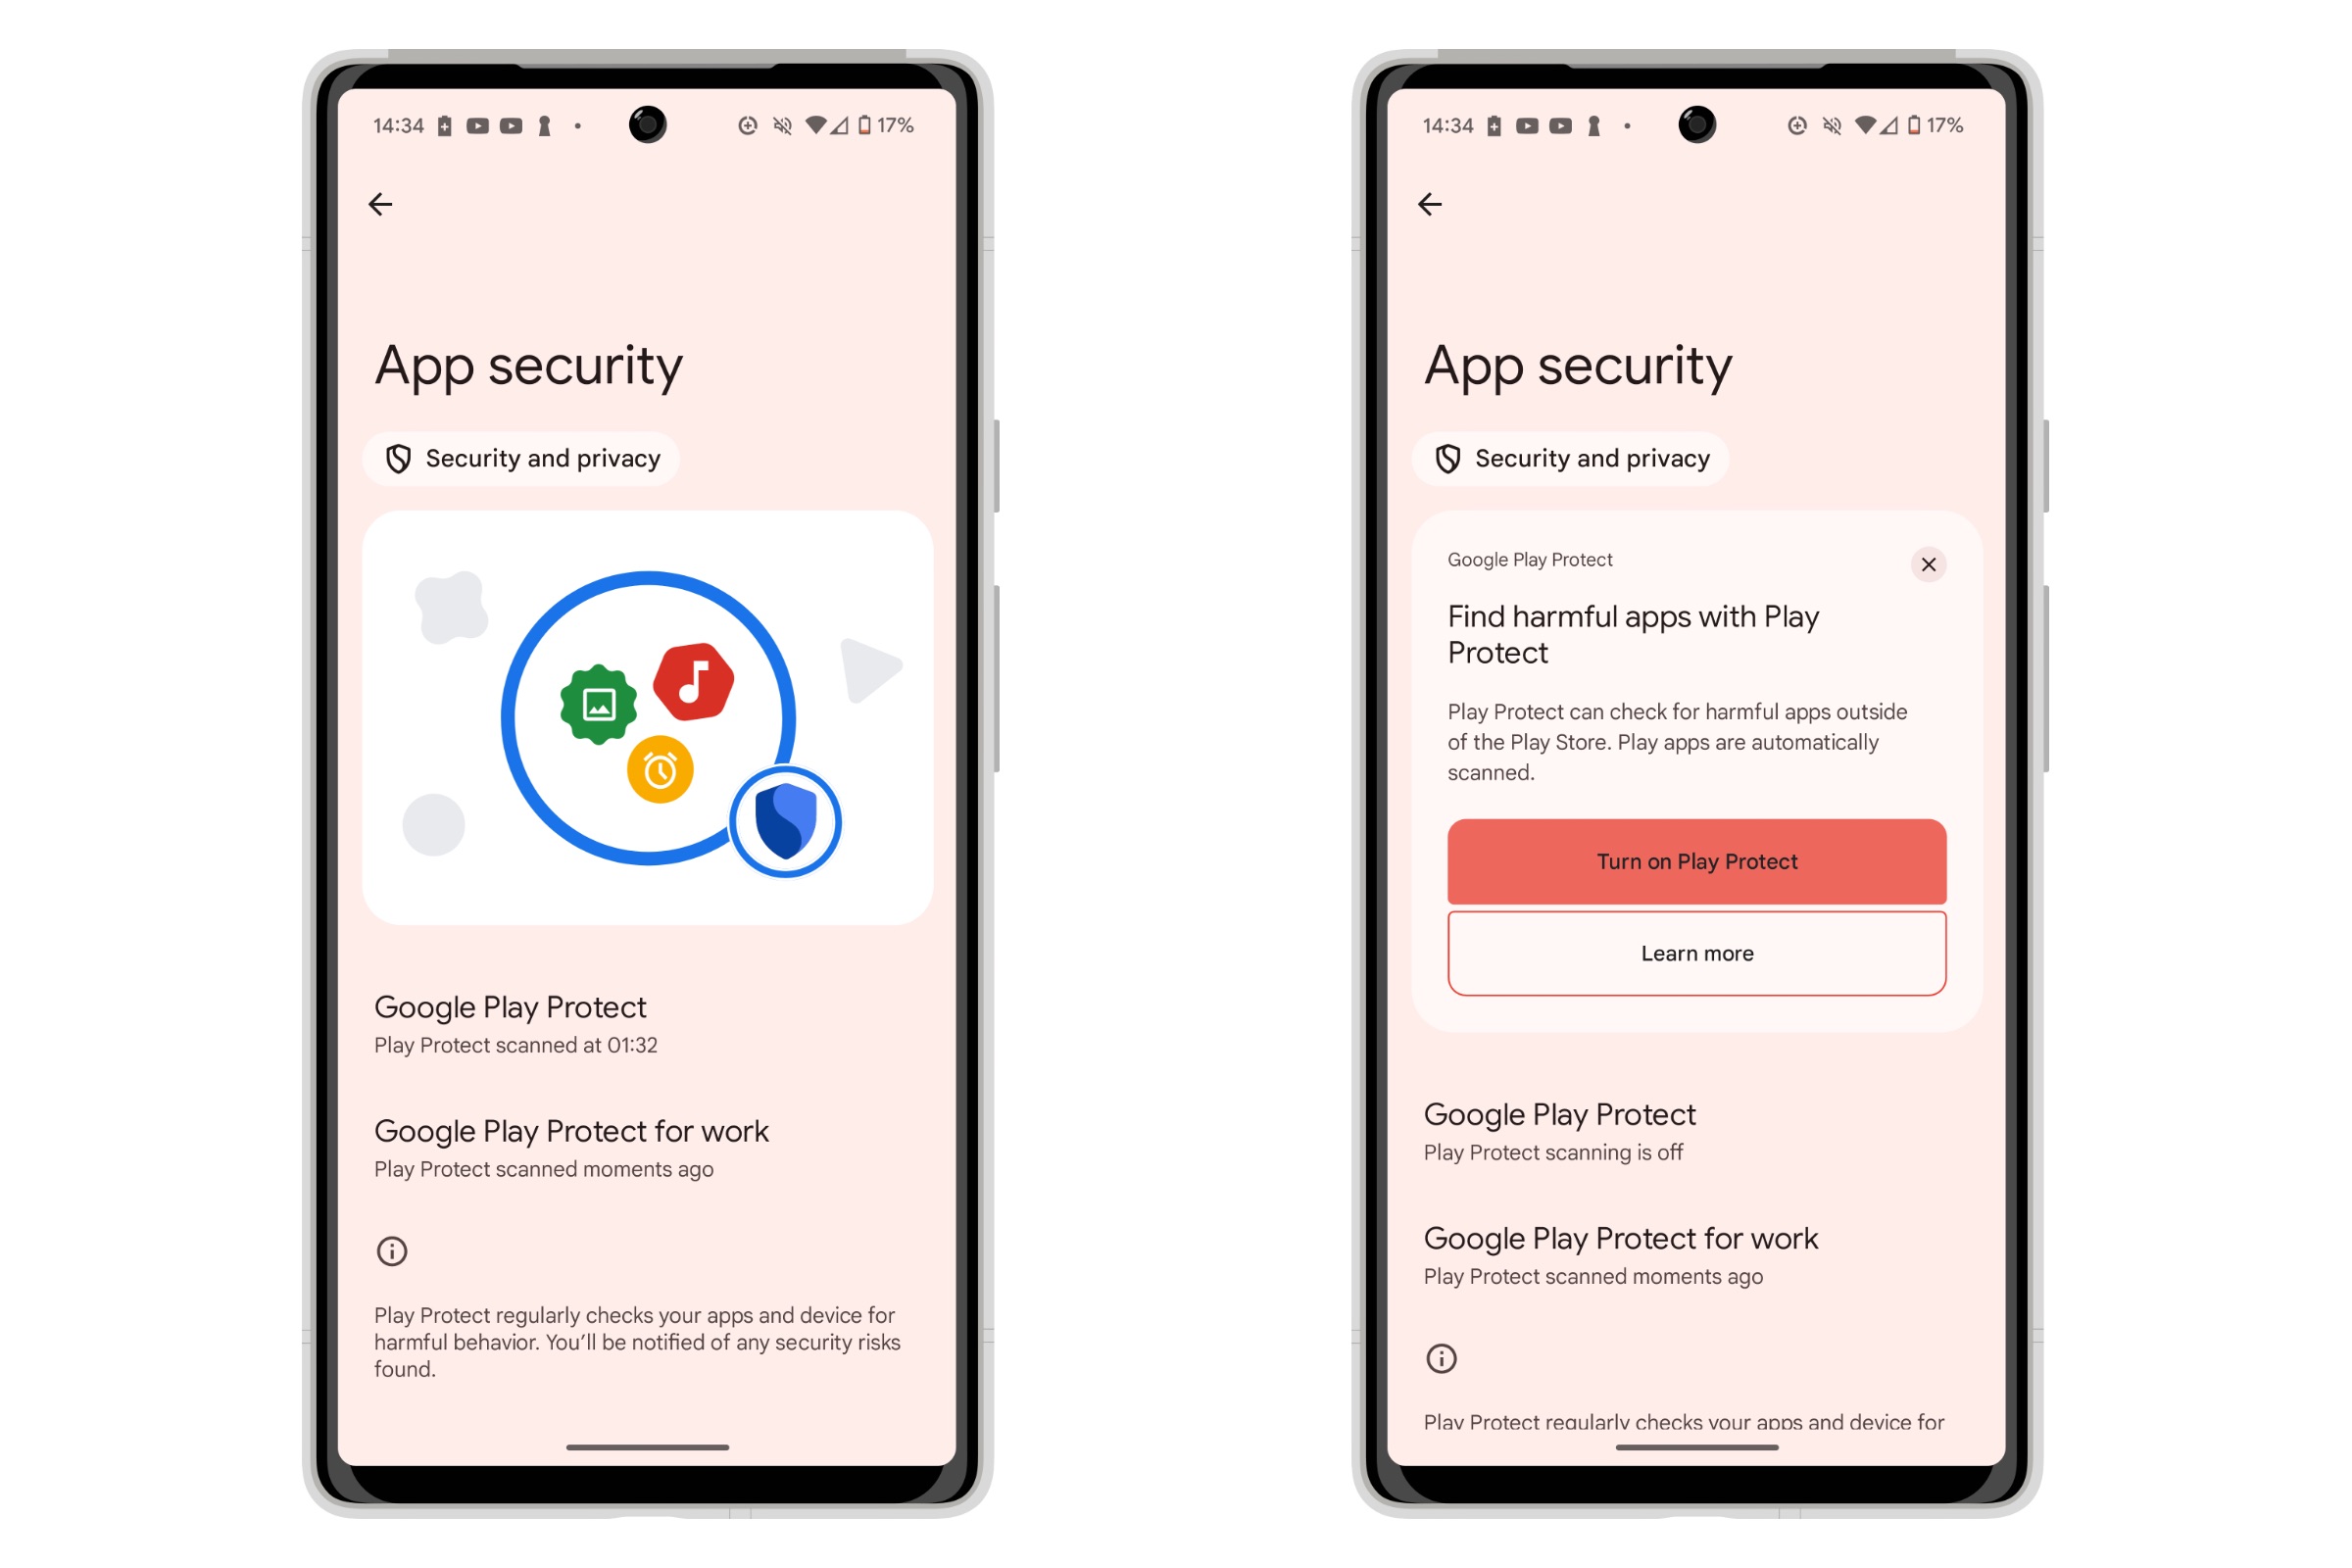2352x1568 pixels.
Task: Click the Learn more button
Action: (x=1695, y=952)
